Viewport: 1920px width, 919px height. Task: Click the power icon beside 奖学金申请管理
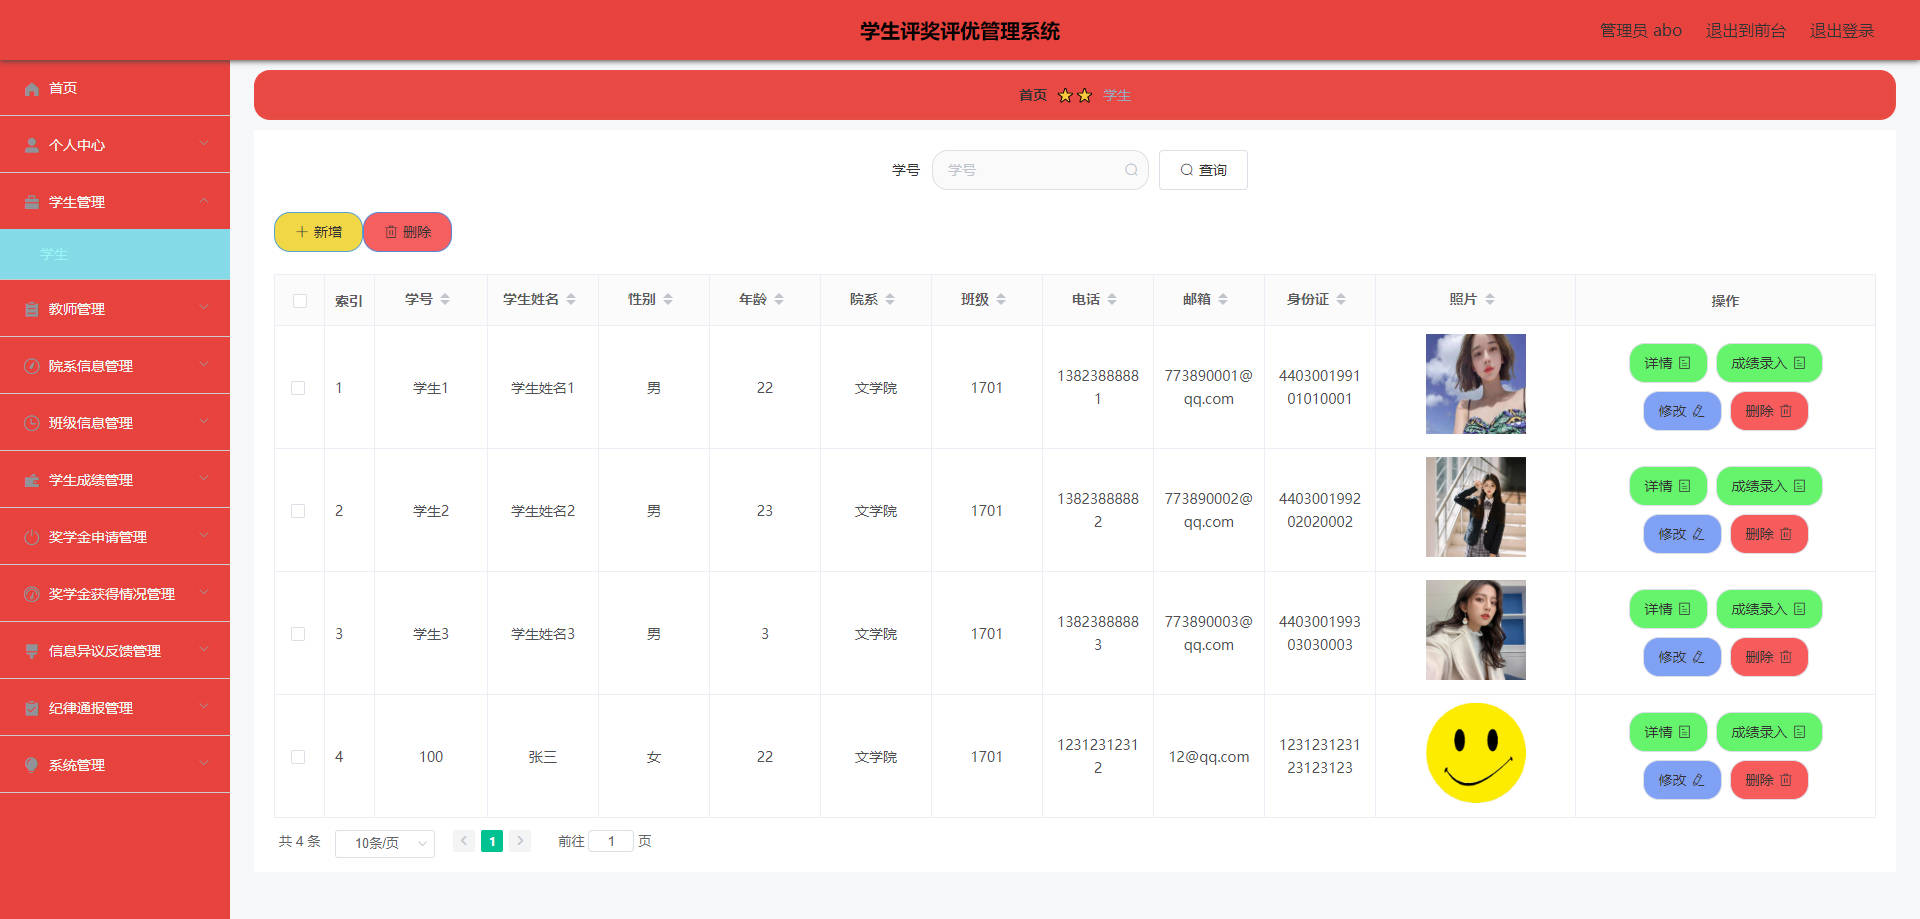(x=32, y=538)
